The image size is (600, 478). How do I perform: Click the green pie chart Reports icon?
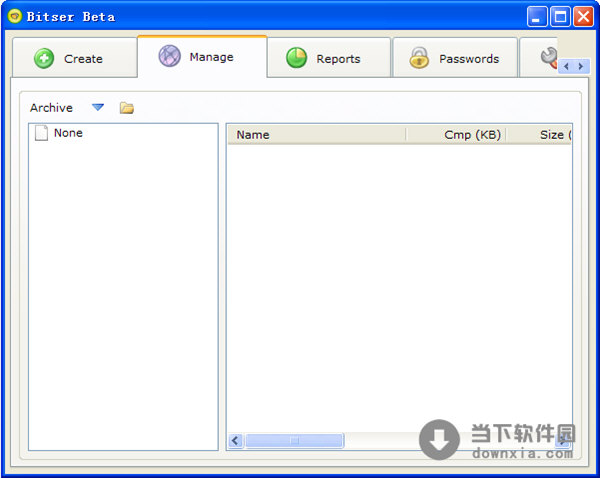tap(297, 58)
